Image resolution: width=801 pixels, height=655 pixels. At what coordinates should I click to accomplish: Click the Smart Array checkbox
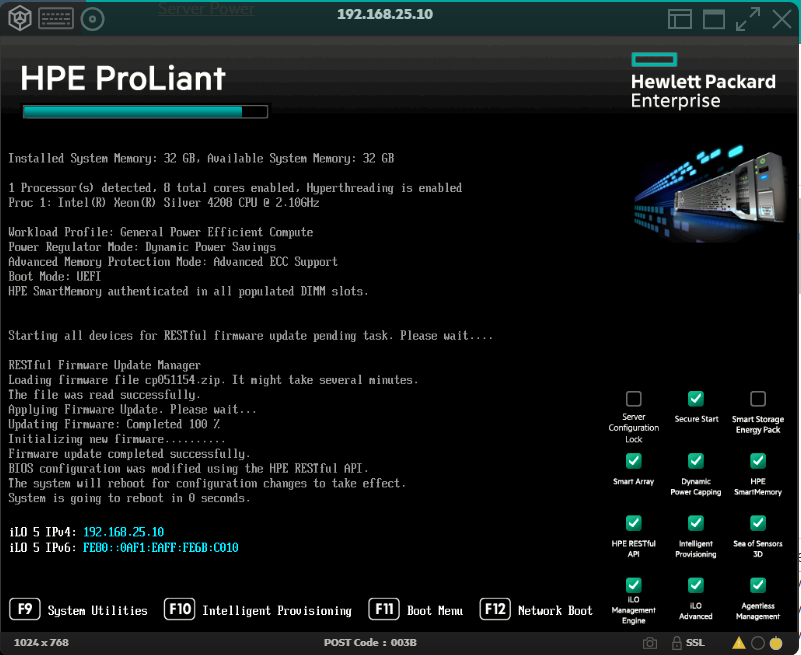[x=633, y=461]
